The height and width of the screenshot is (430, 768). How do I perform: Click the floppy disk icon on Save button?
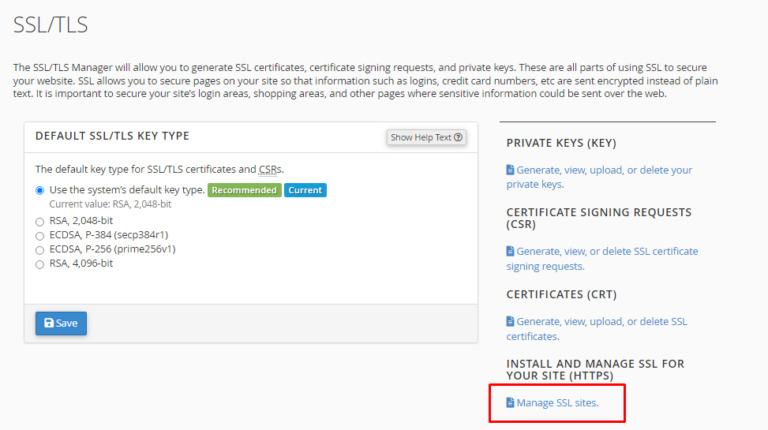(49, 323)
